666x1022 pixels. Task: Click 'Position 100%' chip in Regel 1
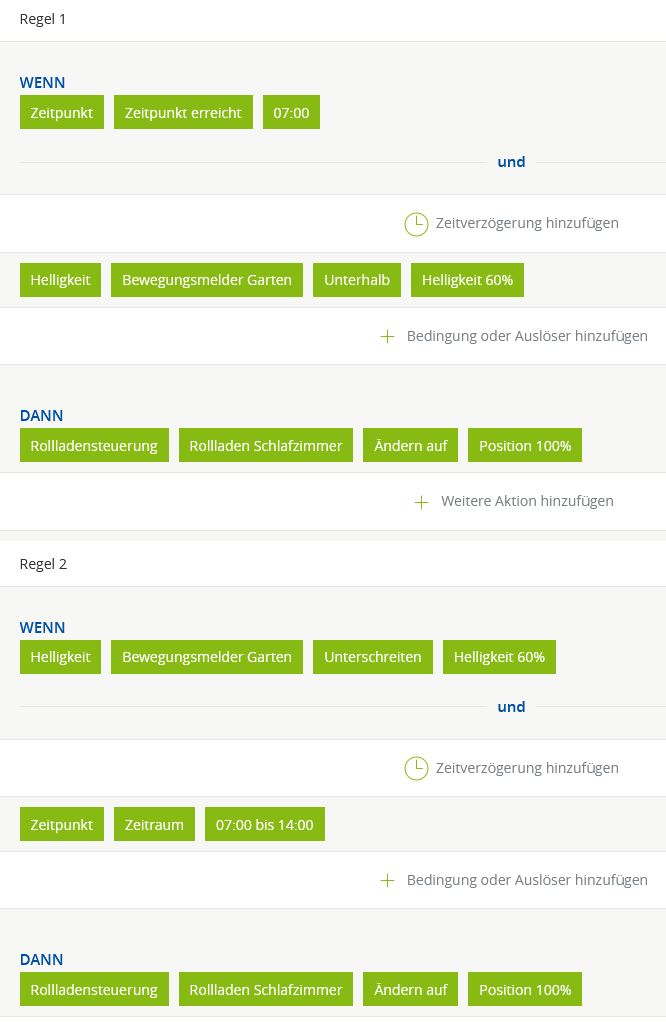tap(525, 446)
